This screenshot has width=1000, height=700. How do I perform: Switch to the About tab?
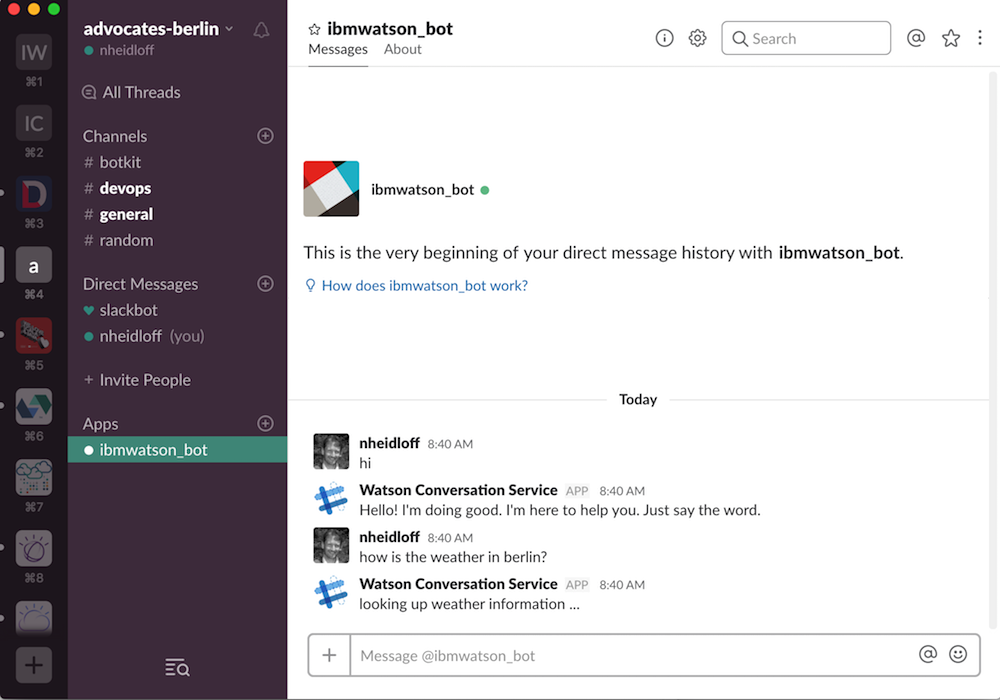402,49
